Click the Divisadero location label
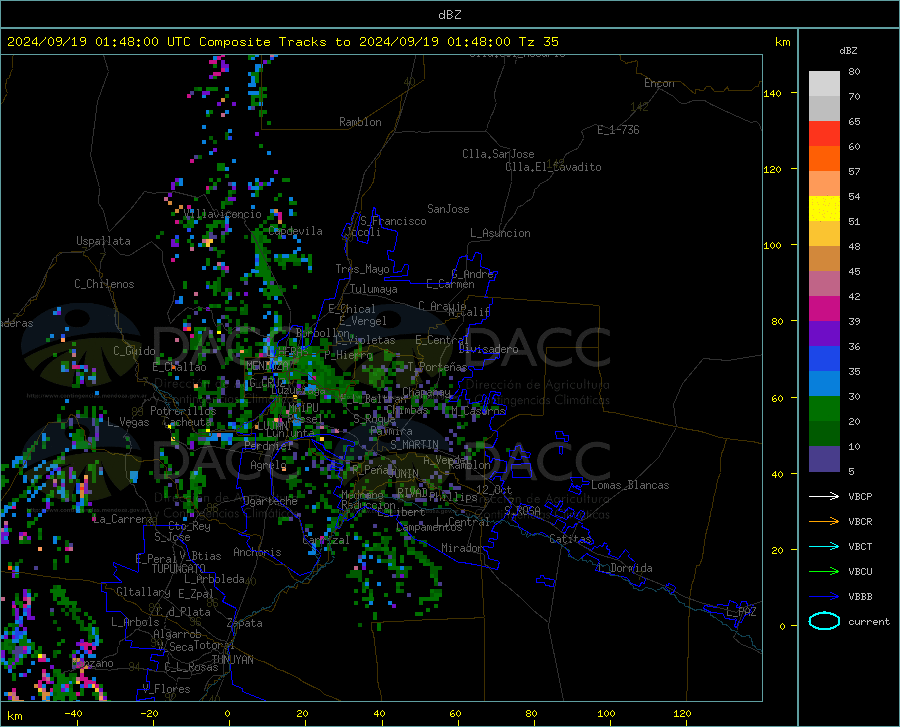Viewport: 900px width, 727px height. (488, 349)
